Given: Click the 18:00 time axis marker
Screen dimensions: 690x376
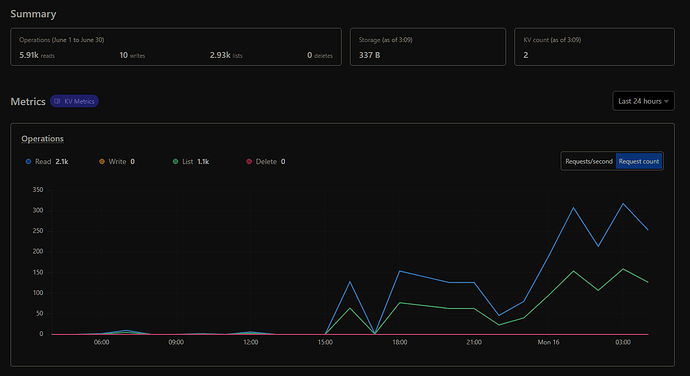Looking at the screenshot, I should [400, 342].
